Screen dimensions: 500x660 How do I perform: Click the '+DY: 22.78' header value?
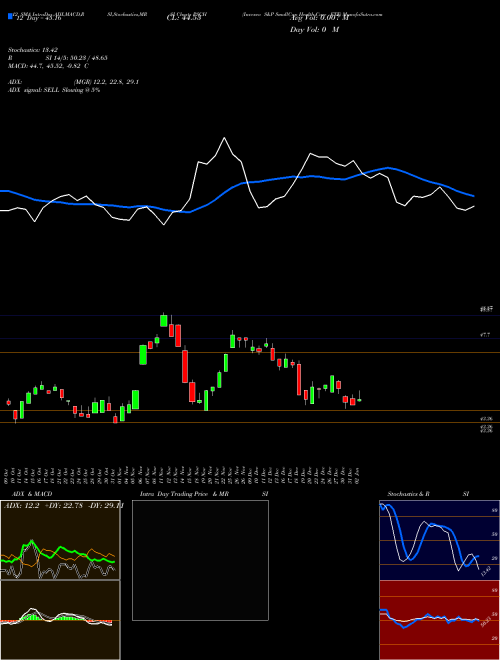[64, 506]
